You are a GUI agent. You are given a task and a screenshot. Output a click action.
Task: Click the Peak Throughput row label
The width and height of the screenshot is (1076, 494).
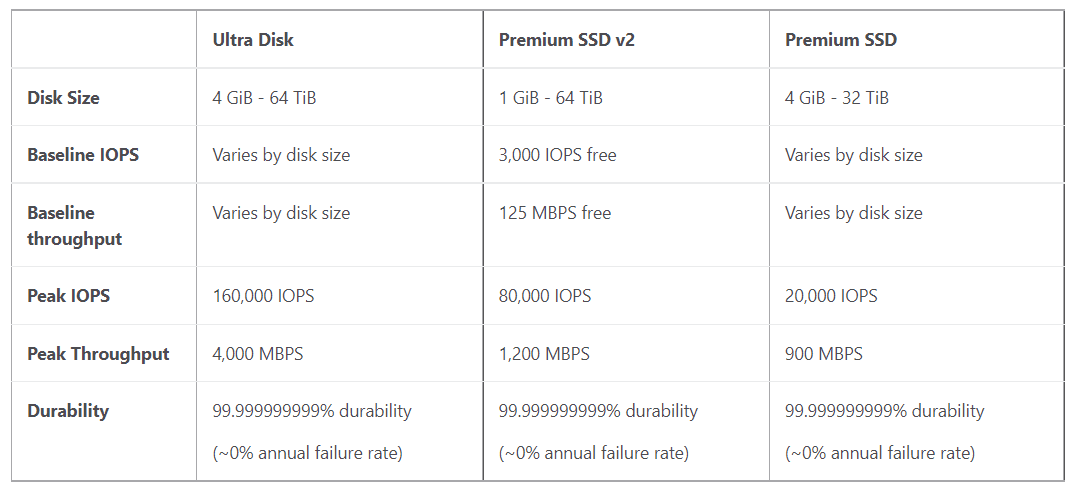[98, 354]
